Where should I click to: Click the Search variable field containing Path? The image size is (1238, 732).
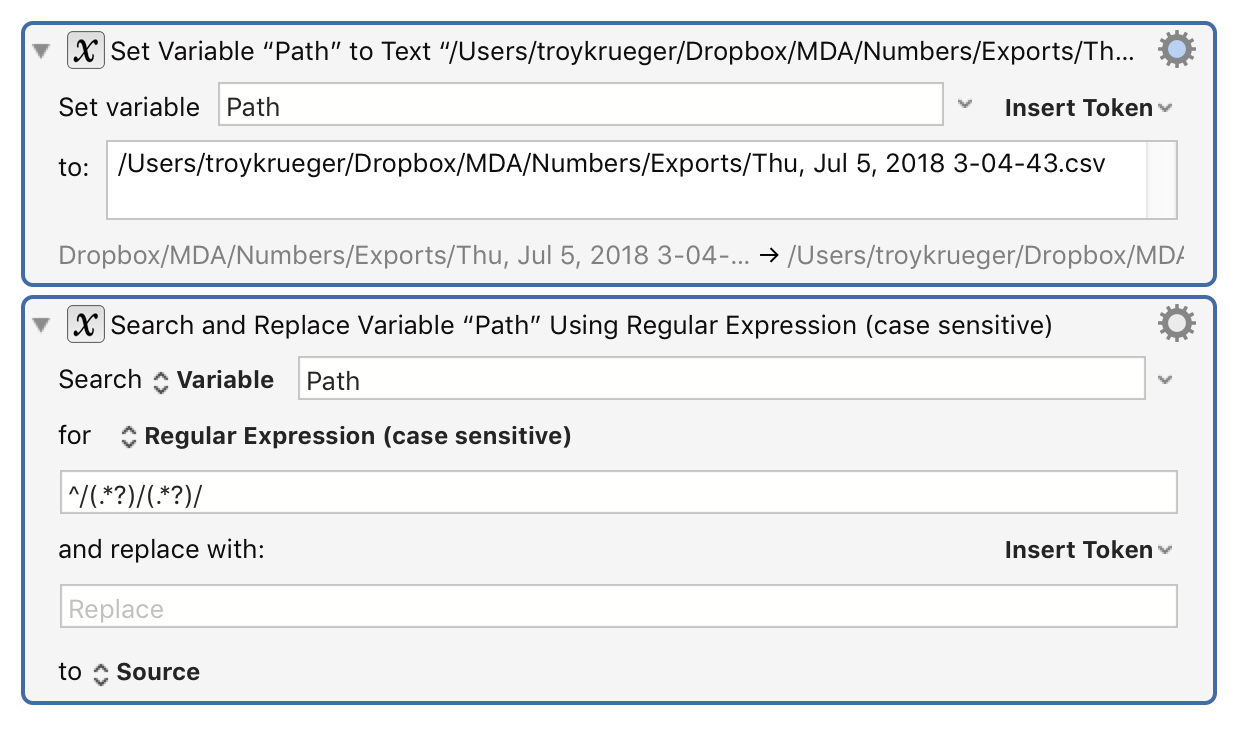(722, 380)
